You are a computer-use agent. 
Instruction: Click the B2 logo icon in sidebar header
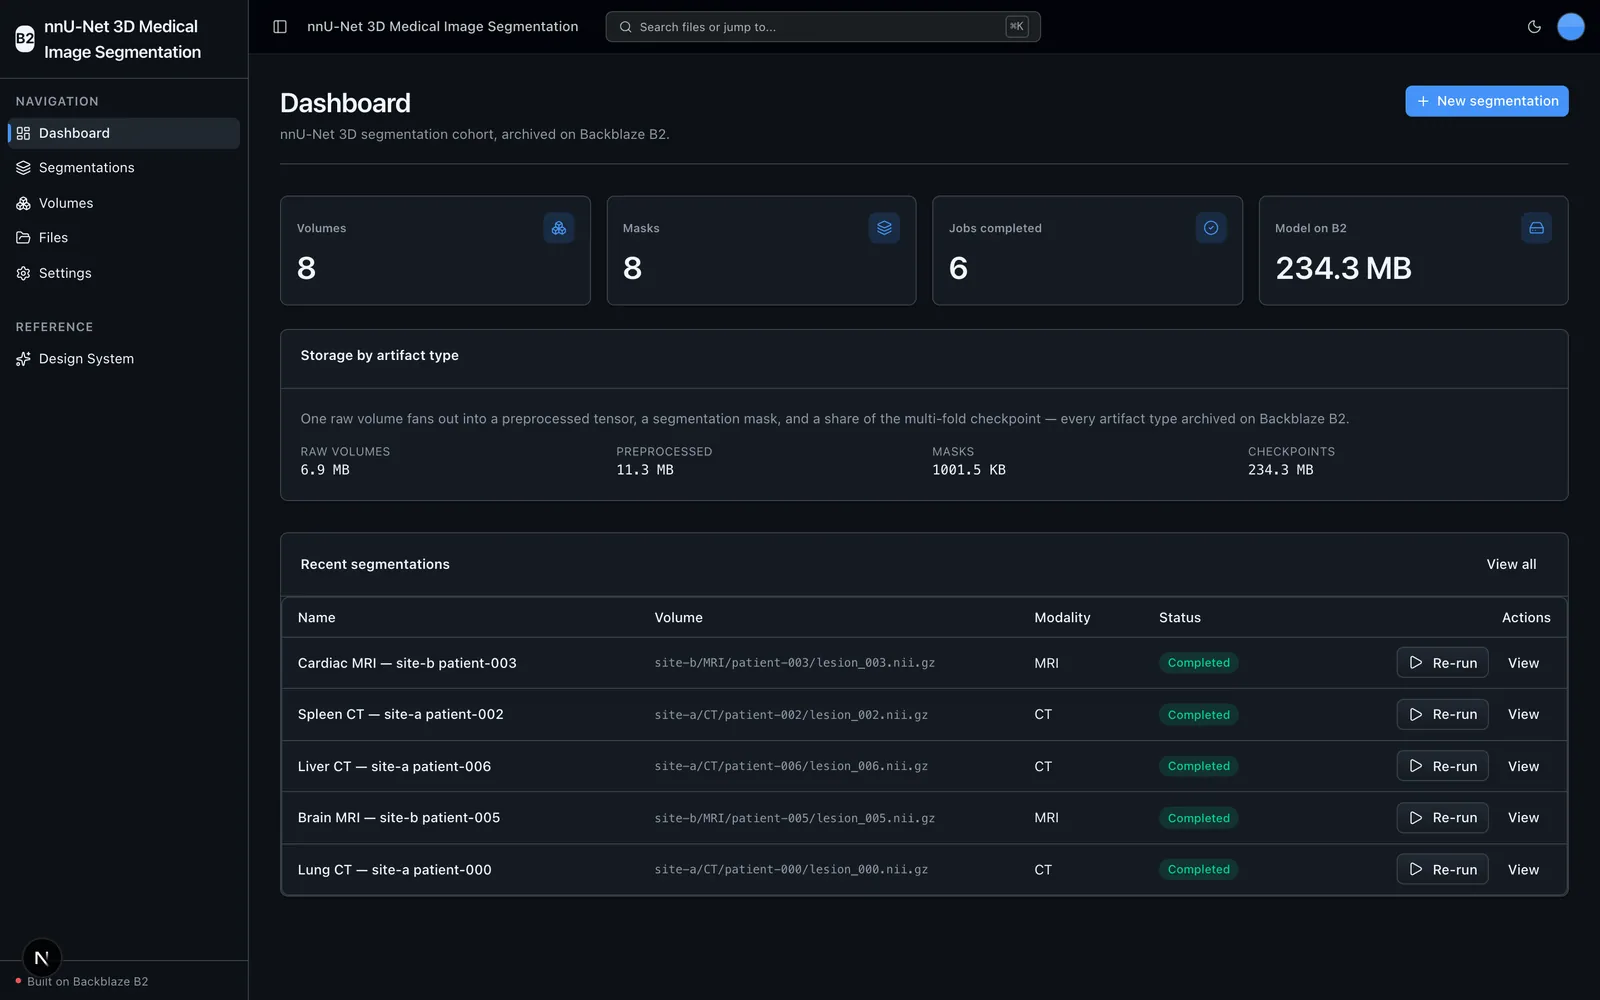[x=25, y=39]
